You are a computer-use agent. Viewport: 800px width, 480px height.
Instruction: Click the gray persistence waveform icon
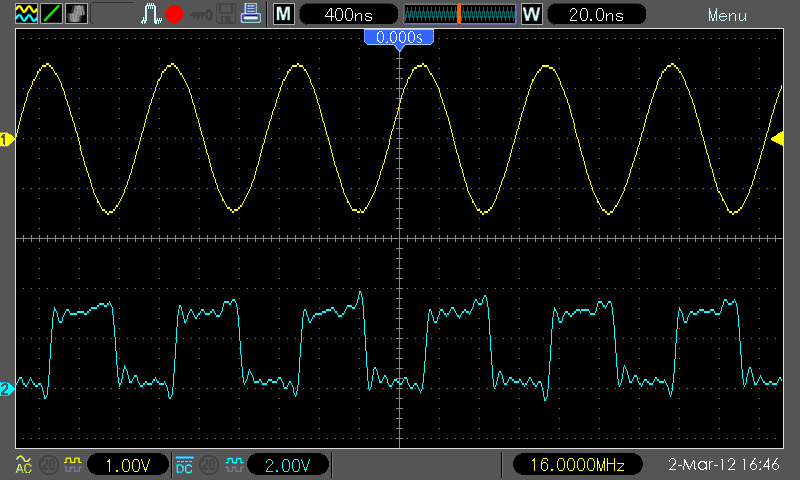click(x=77, y=14)
